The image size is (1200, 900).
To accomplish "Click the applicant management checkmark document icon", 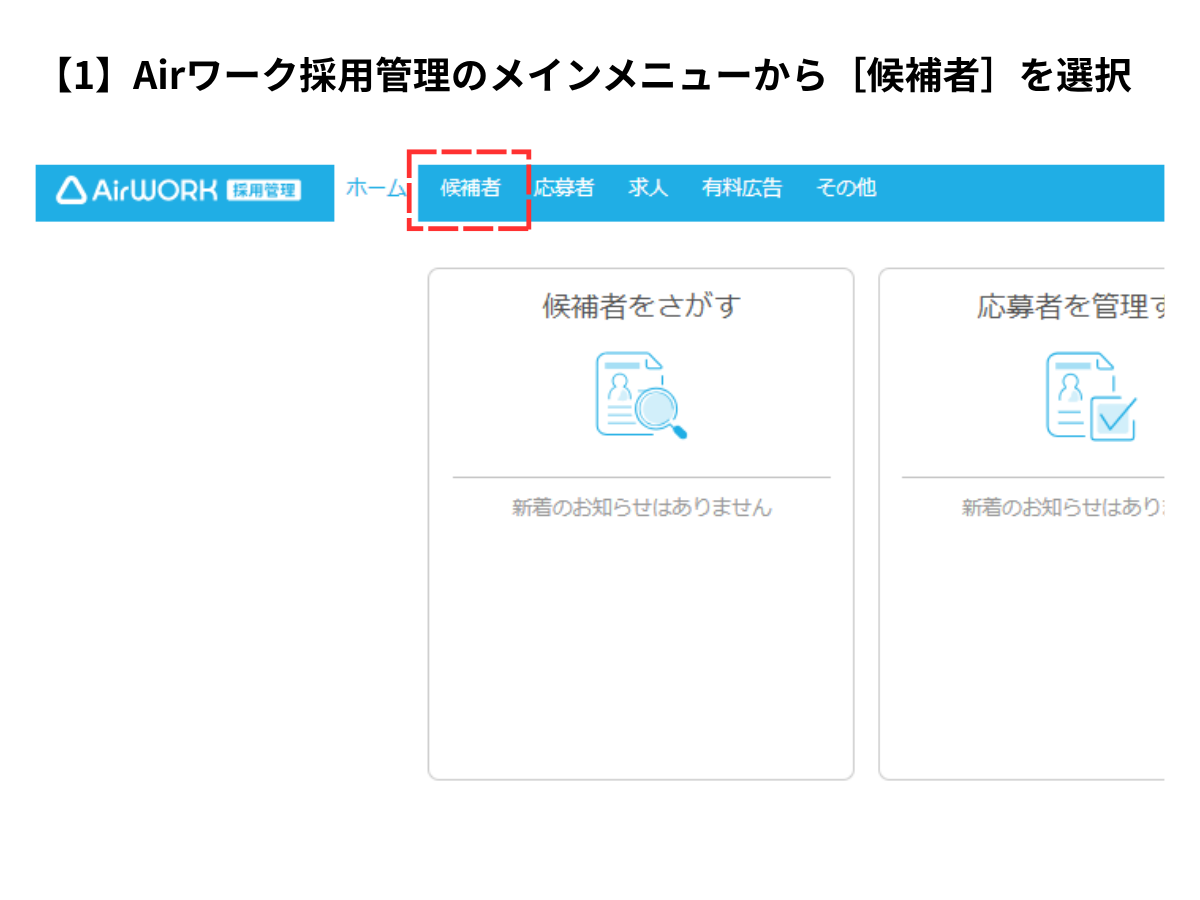I will tap(1091, 396).
